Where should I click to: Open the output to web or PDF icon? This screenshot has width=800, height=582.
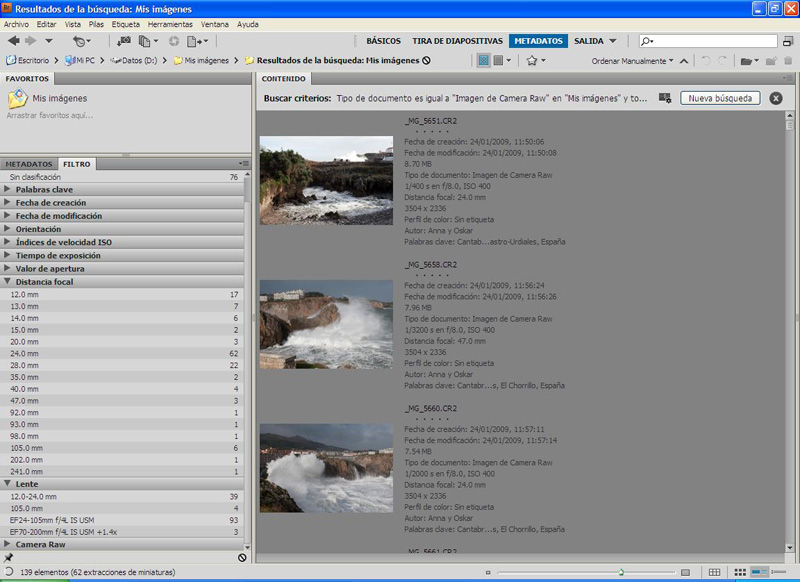point(197,41)
